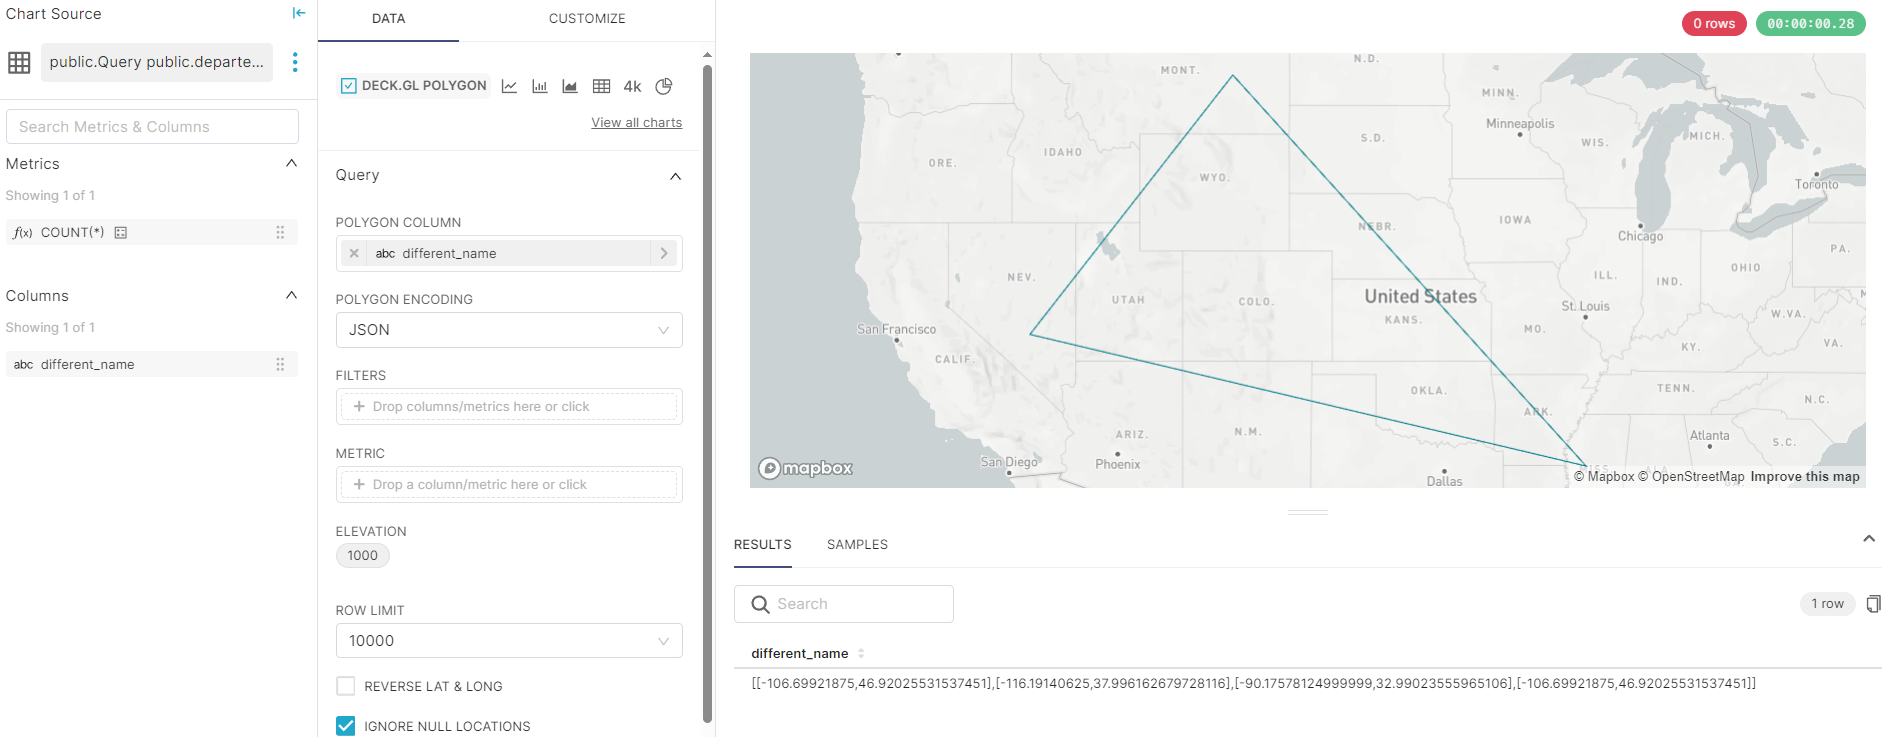Click the COUNT(*) metric item

pos(152,232)
